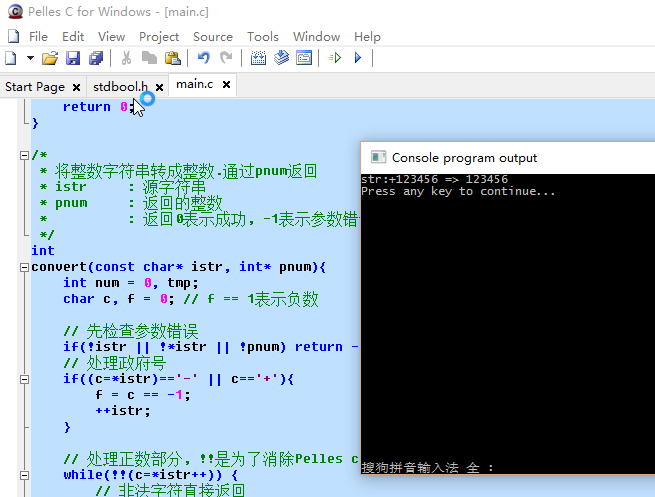Click the Cut scissors icon
Screen dimensions: 655x497
coord(126,58)
